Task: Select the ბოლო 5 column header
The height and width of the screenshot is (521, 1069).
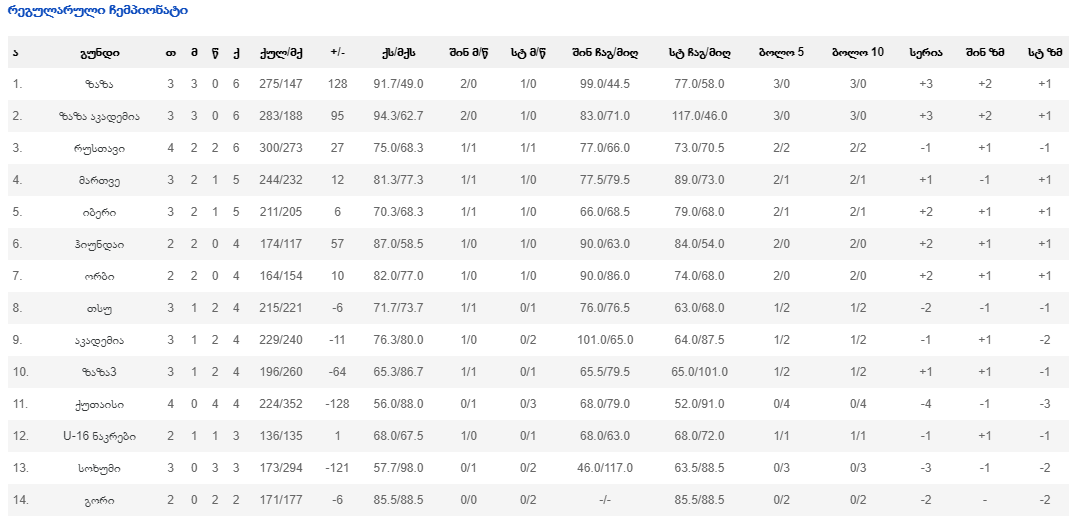Action: [x=781, y=52]
